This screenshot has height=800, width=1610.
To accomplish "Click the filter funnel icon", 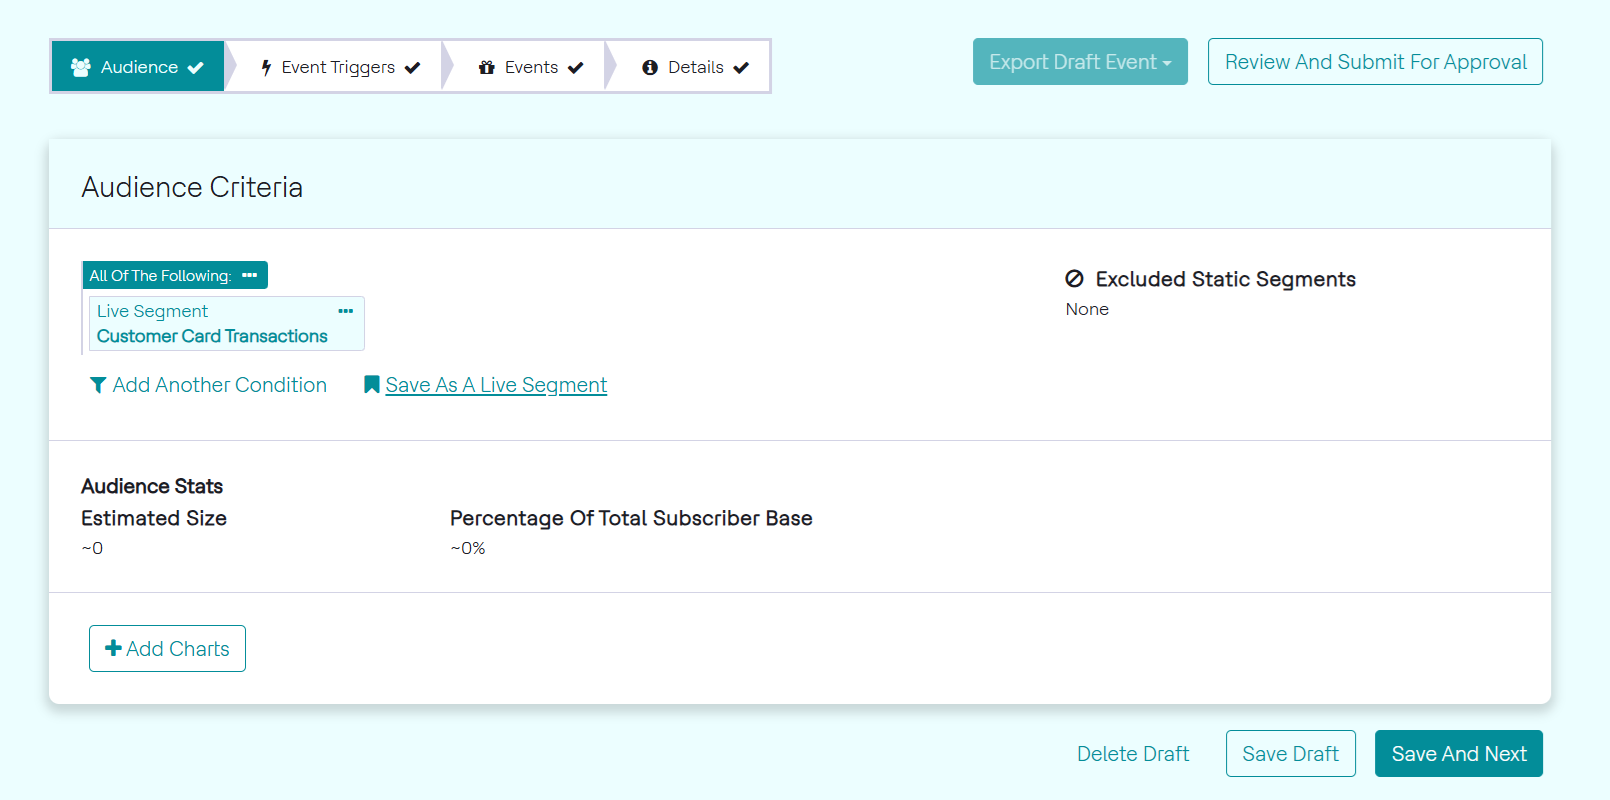I will coord(98,385).
